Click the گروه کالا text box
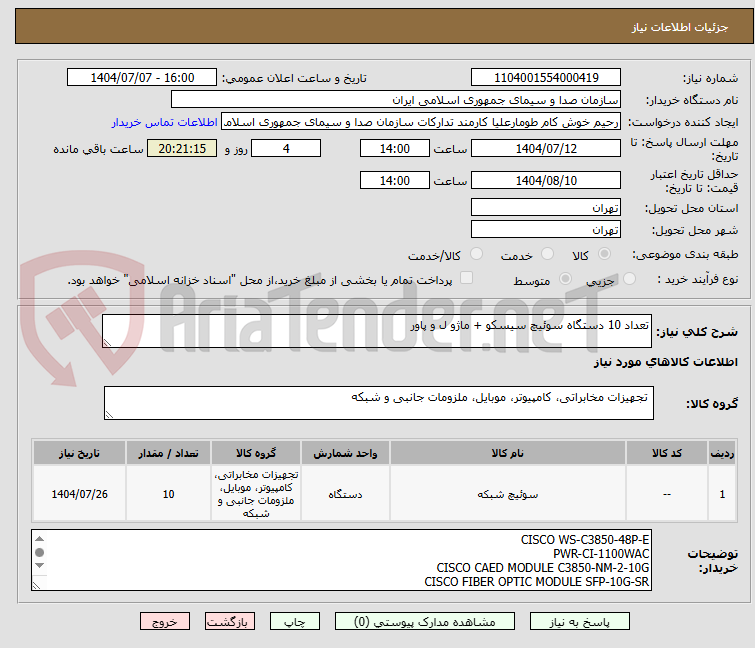 click(x=379, y=403)
